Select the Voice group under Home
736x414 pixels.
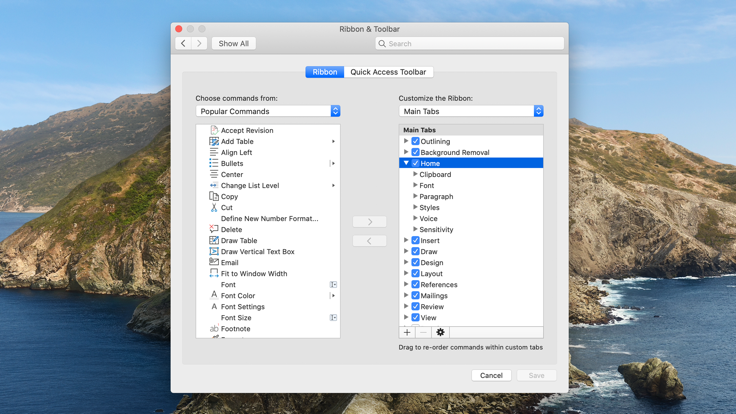coord(428,218)
